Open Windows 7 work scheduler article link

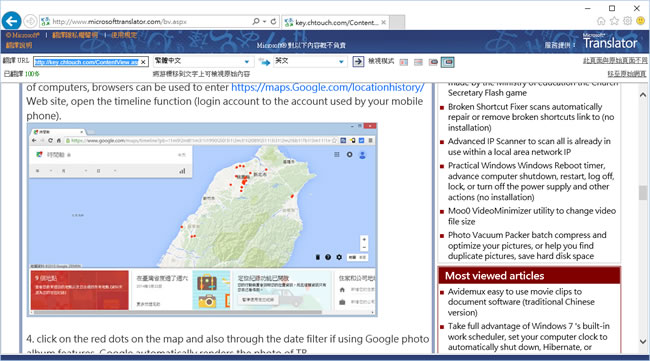[529, 337]
